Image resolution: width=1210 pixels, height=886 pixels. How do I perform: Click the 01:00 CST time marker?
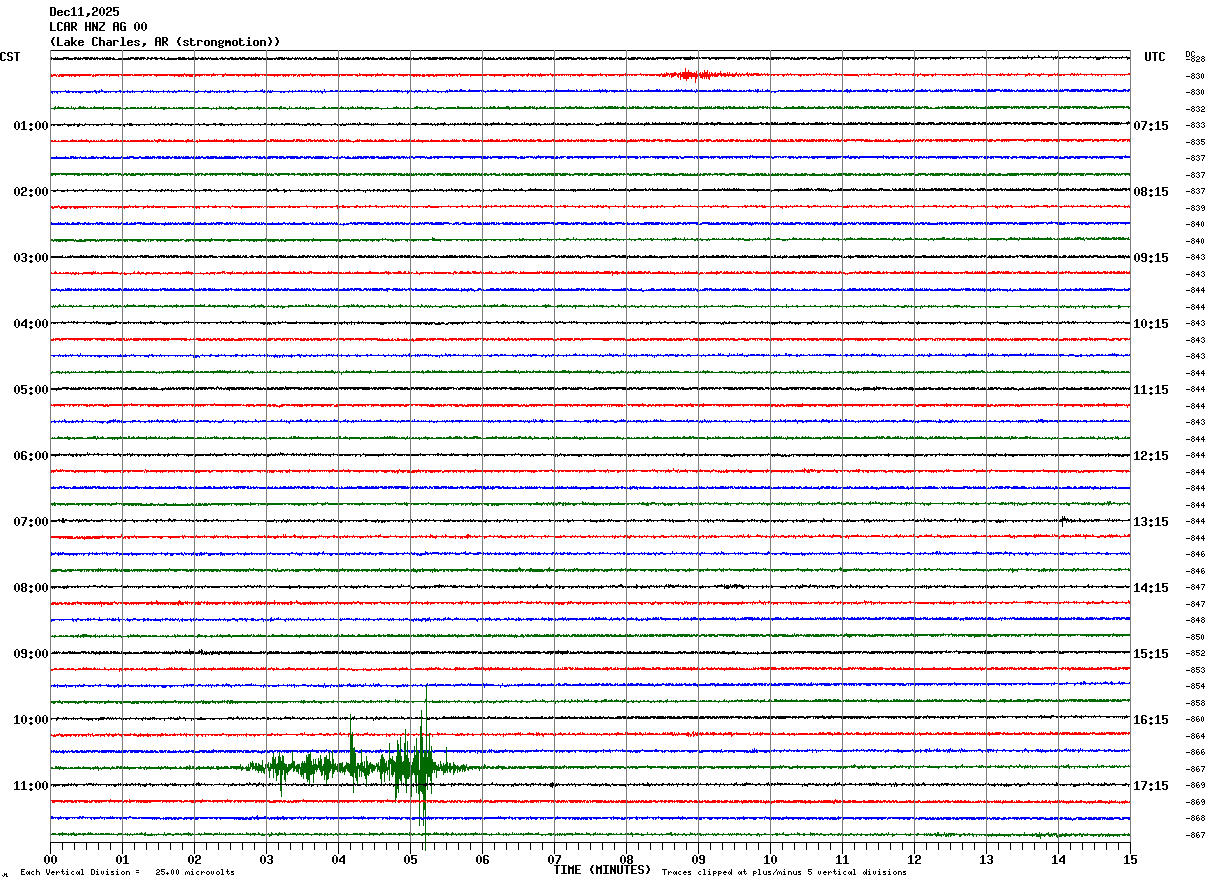(30, 126)
